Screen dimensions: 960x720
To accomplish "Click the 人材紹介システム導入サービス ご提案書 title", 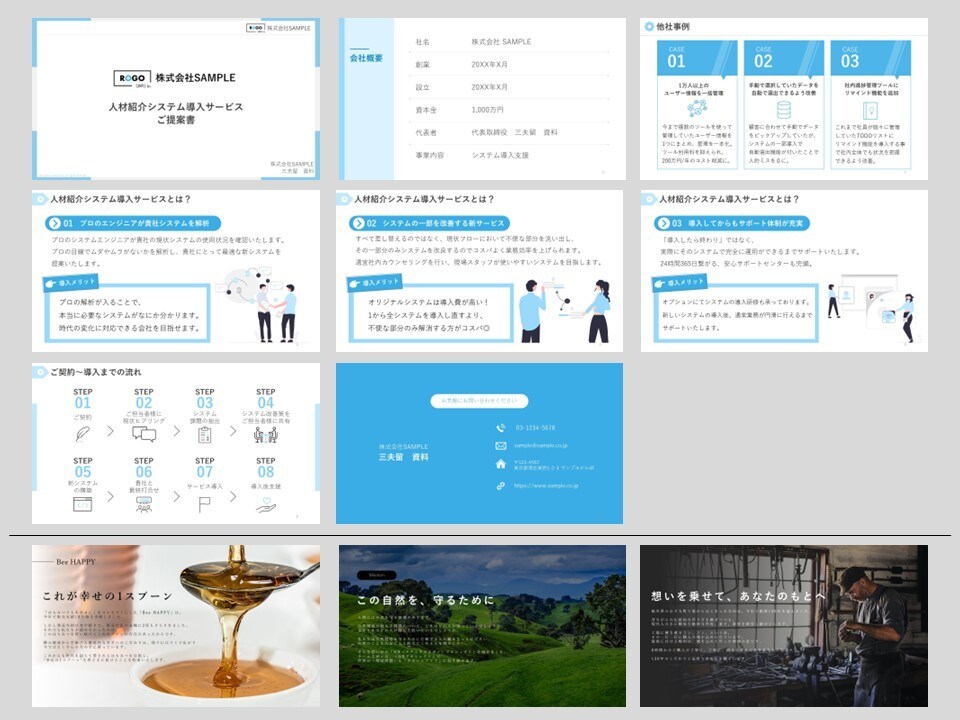I will pos(176,113).
